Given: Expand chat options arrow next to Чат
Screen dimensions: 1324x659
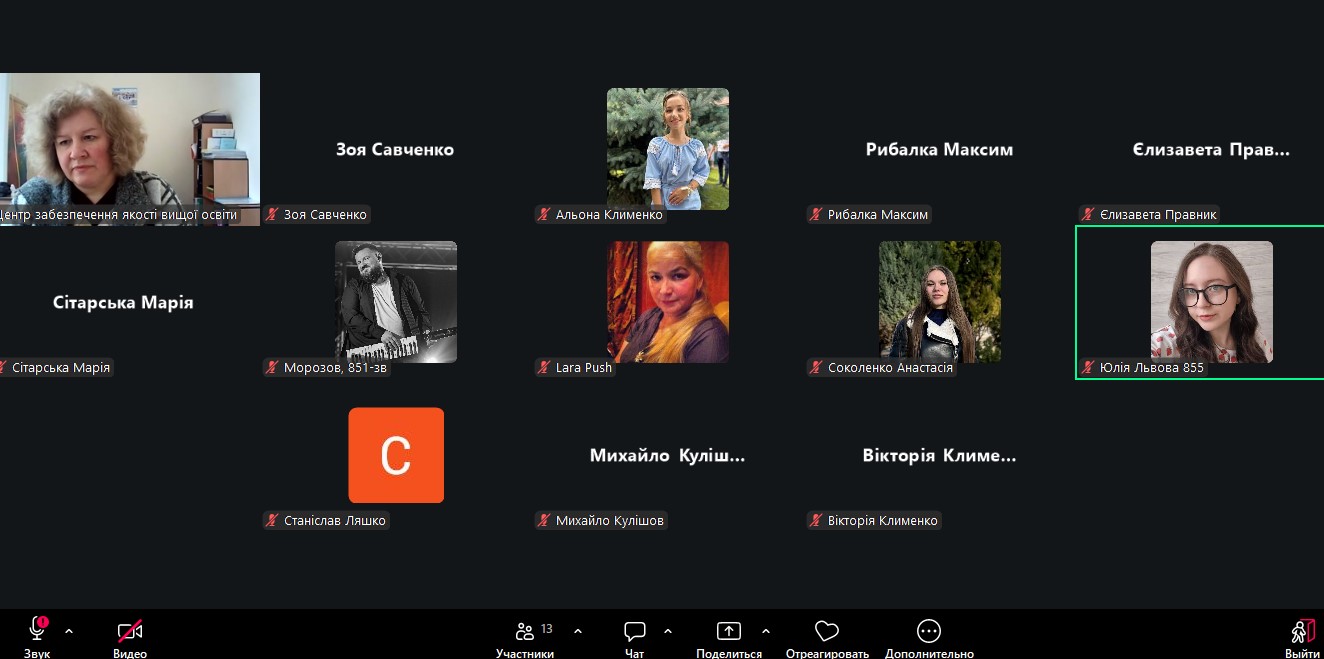Looking at the screenshot, I should (x=668, y=631).
